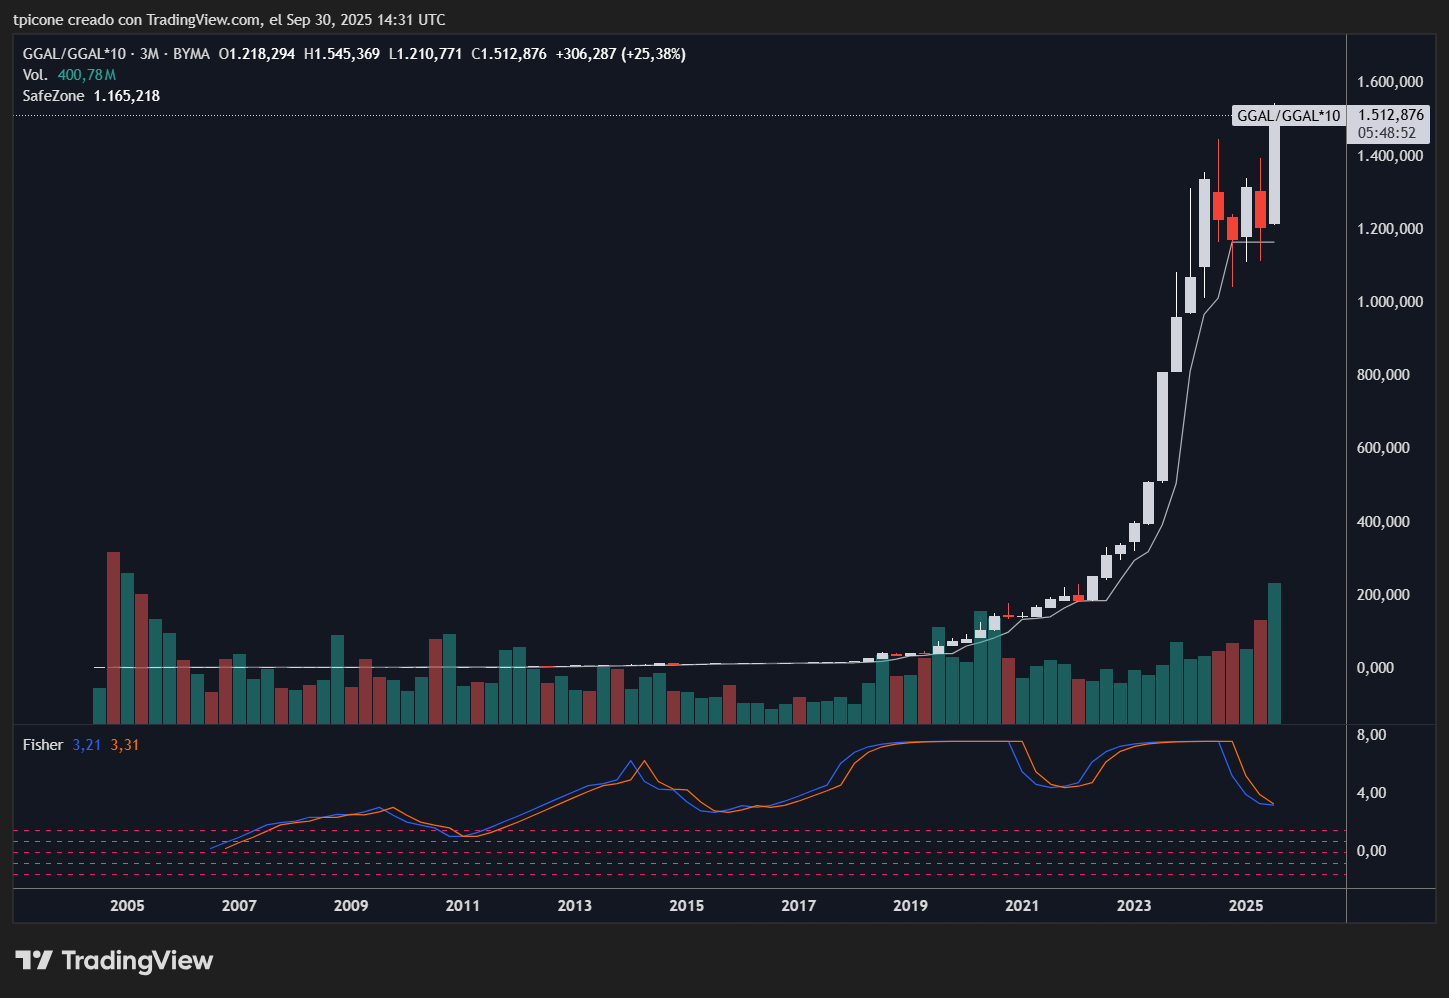Click the tallest red volume bar in 2005
Image resolution: width=1449 pixels, height=998 pixels.
(113, 636)
